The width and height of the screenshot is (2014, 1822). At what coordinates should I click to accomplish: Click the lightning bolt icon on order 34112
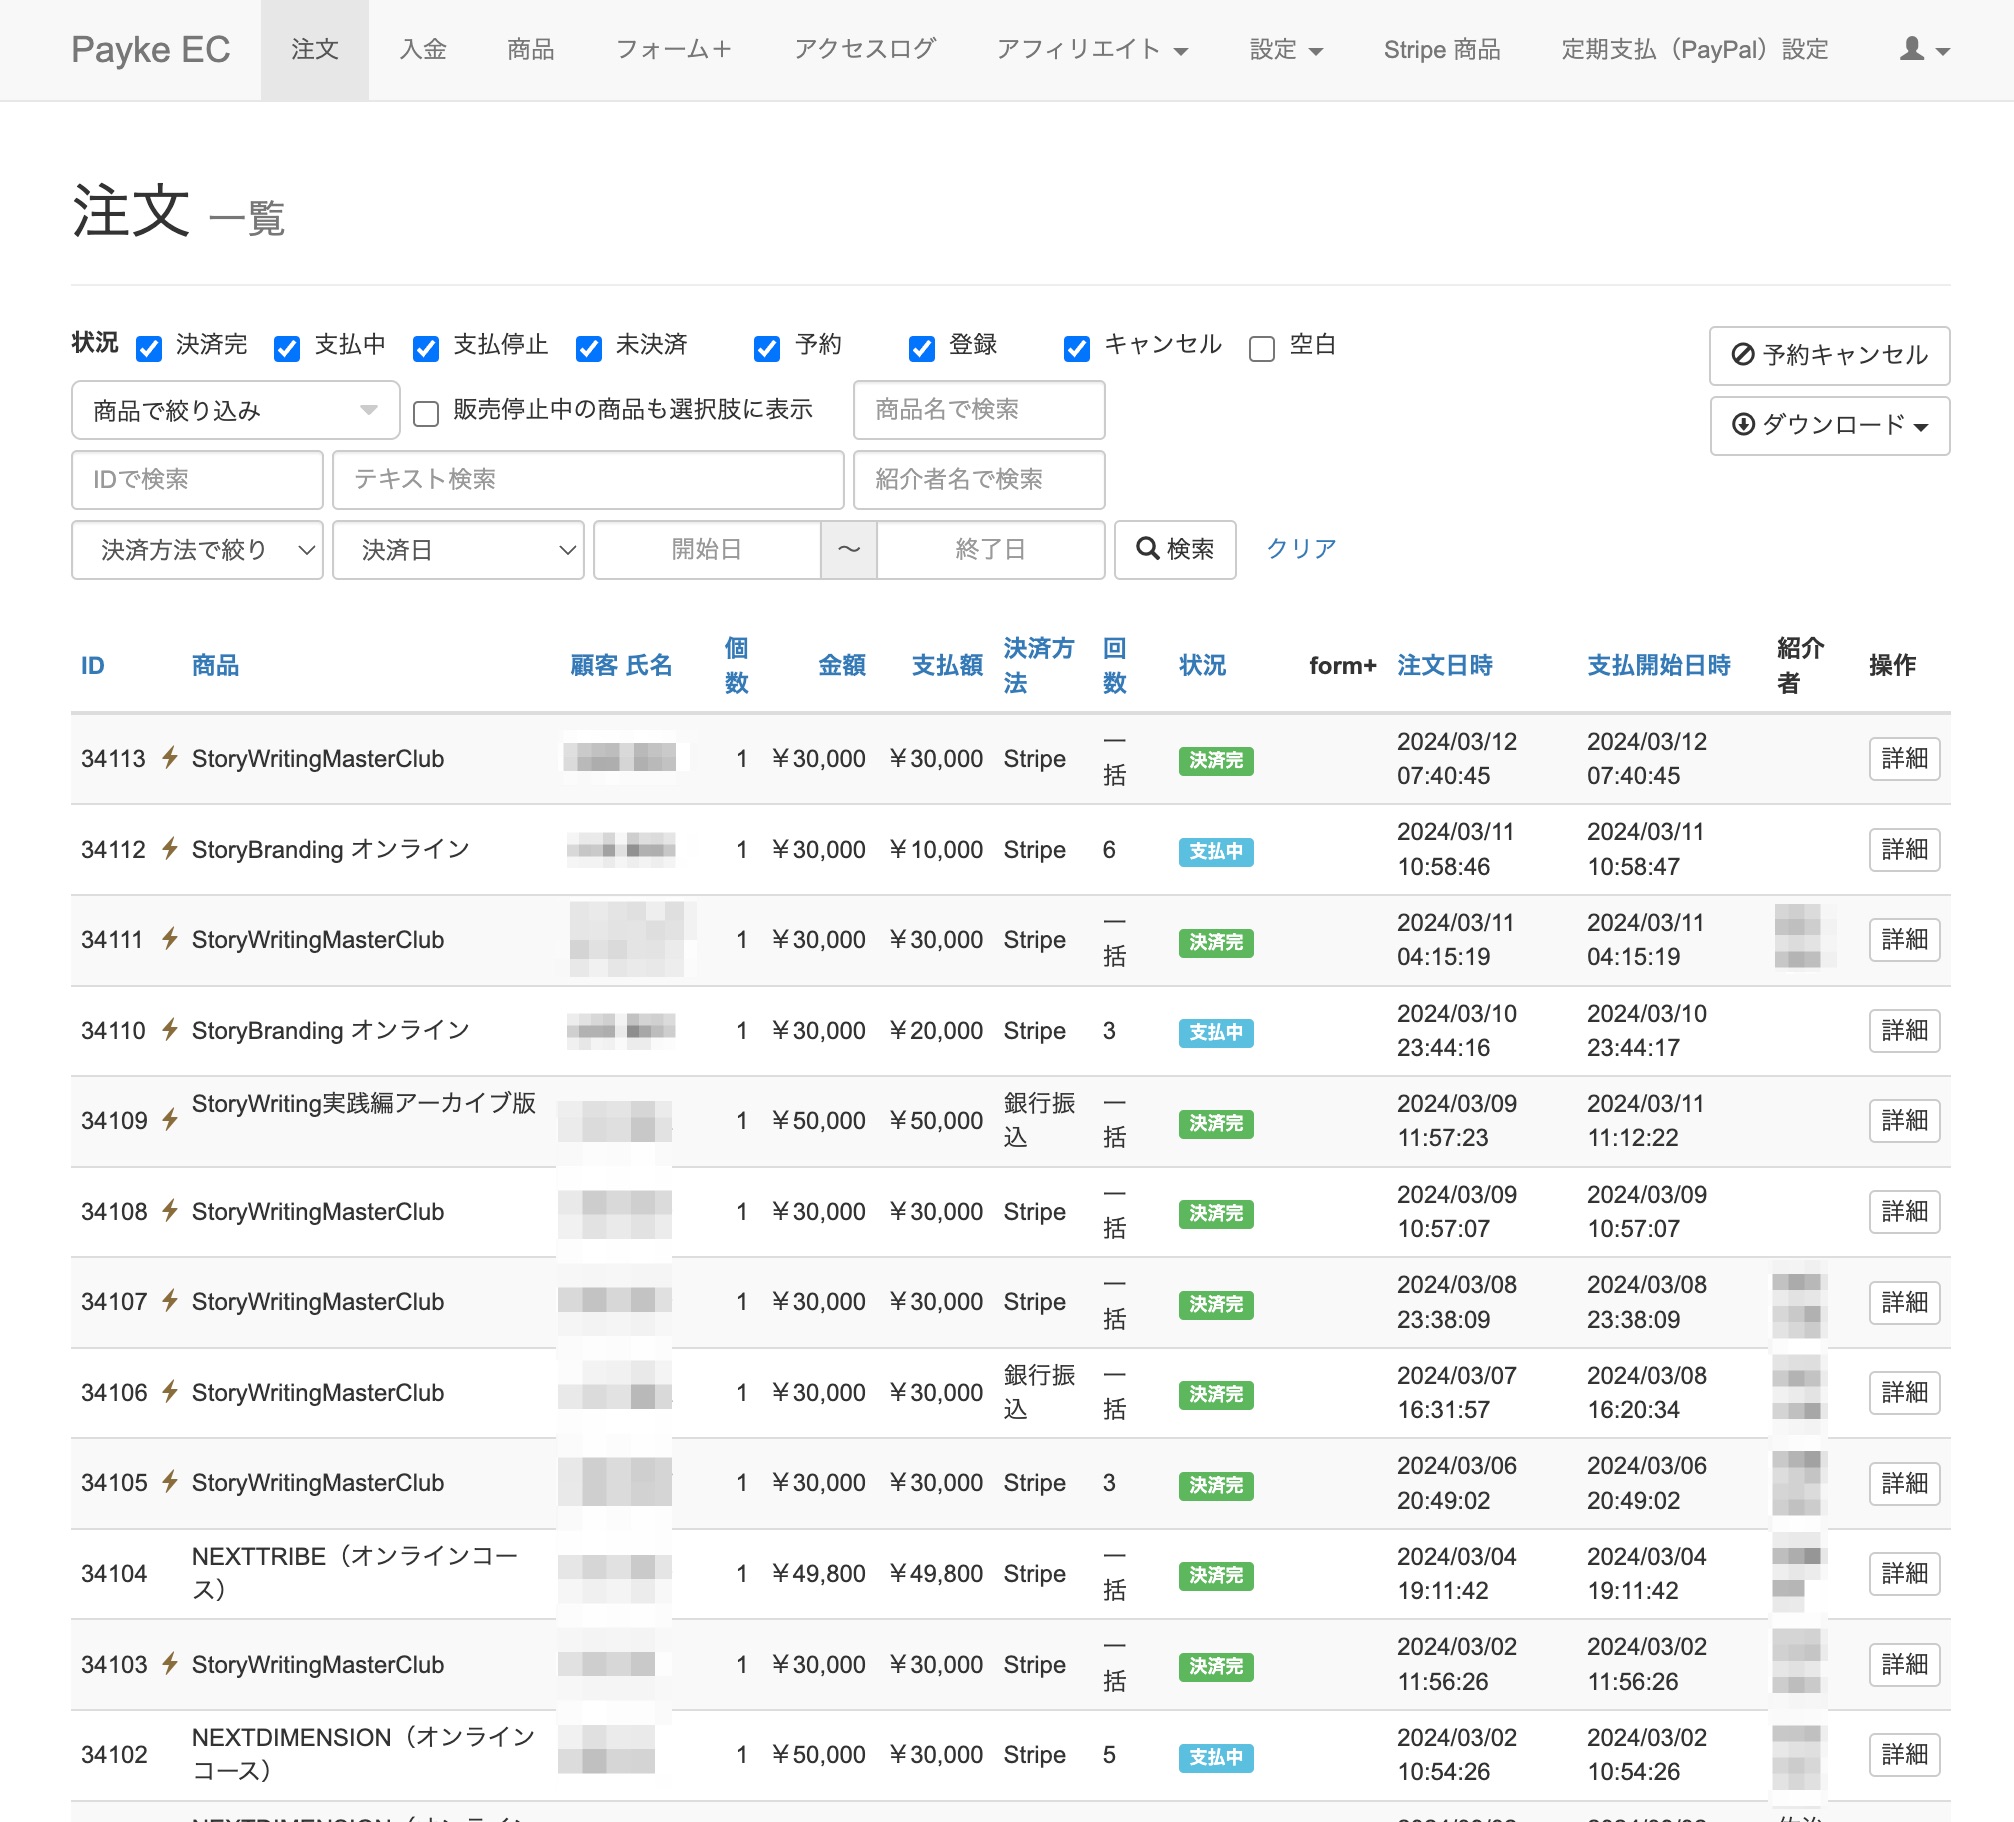coord(170,848)
